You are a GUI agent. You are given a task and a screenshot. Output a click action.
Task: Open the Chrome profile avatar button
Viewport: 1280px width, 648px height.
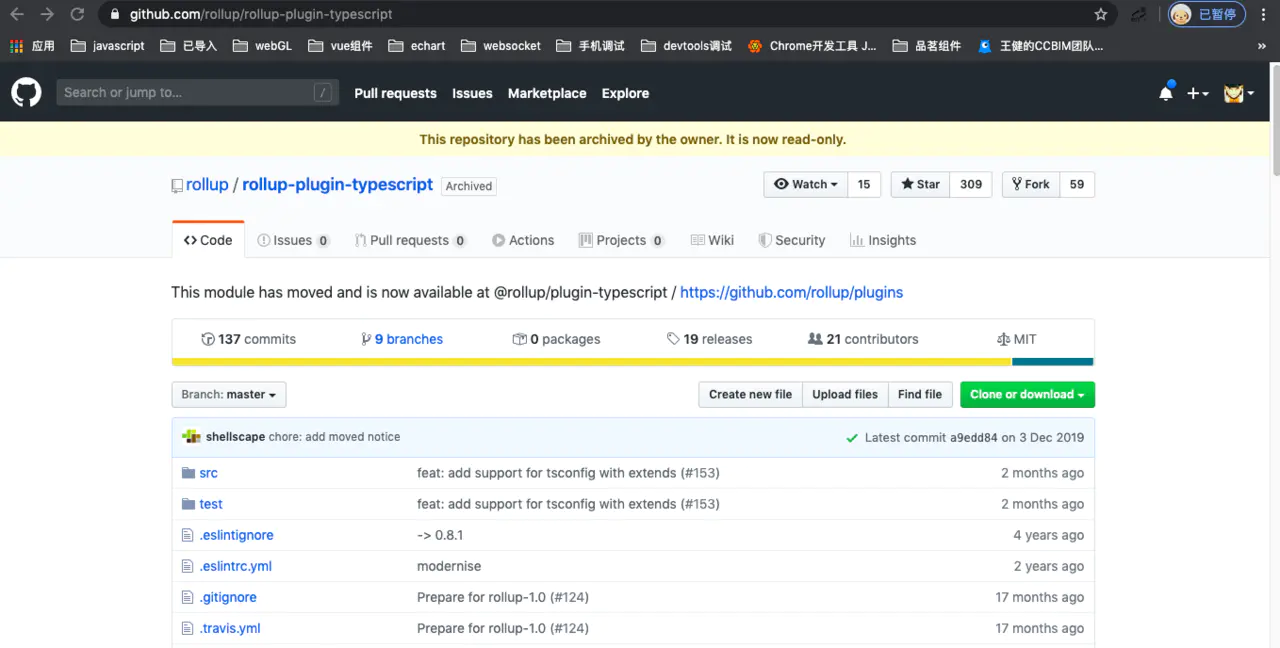pyautogui.click(x=1207, y=14)
